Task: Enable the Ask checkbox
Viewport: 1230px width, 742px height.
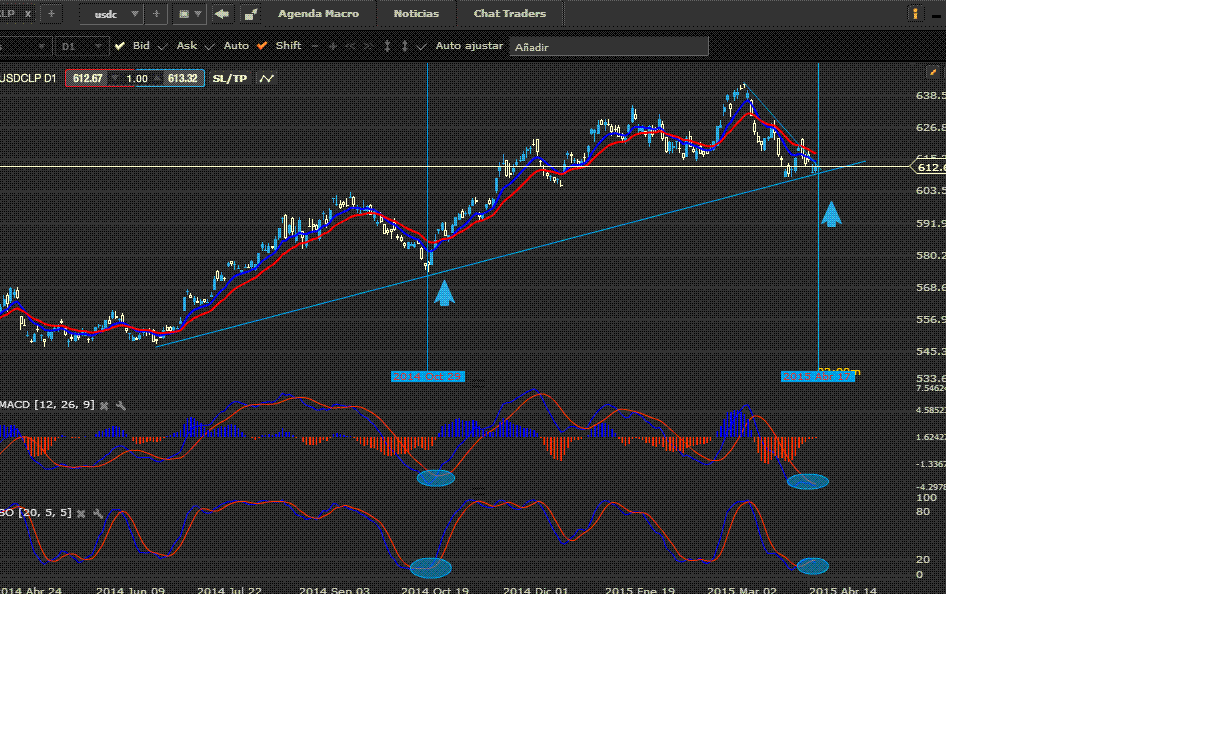Action: (x=165, y=46)
